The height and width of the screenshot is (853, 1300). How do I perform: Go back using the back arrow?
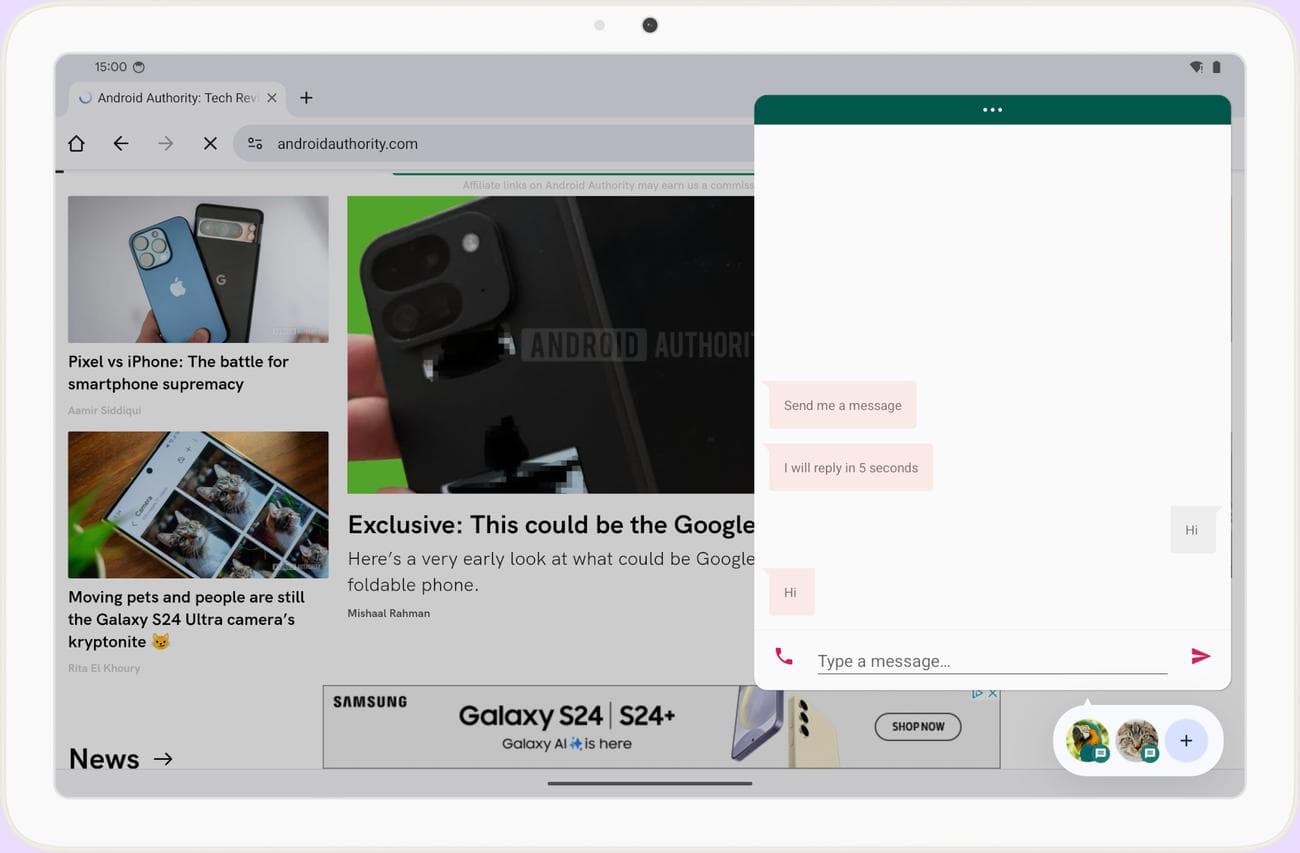pyautogui.click(x=121, y=144)
